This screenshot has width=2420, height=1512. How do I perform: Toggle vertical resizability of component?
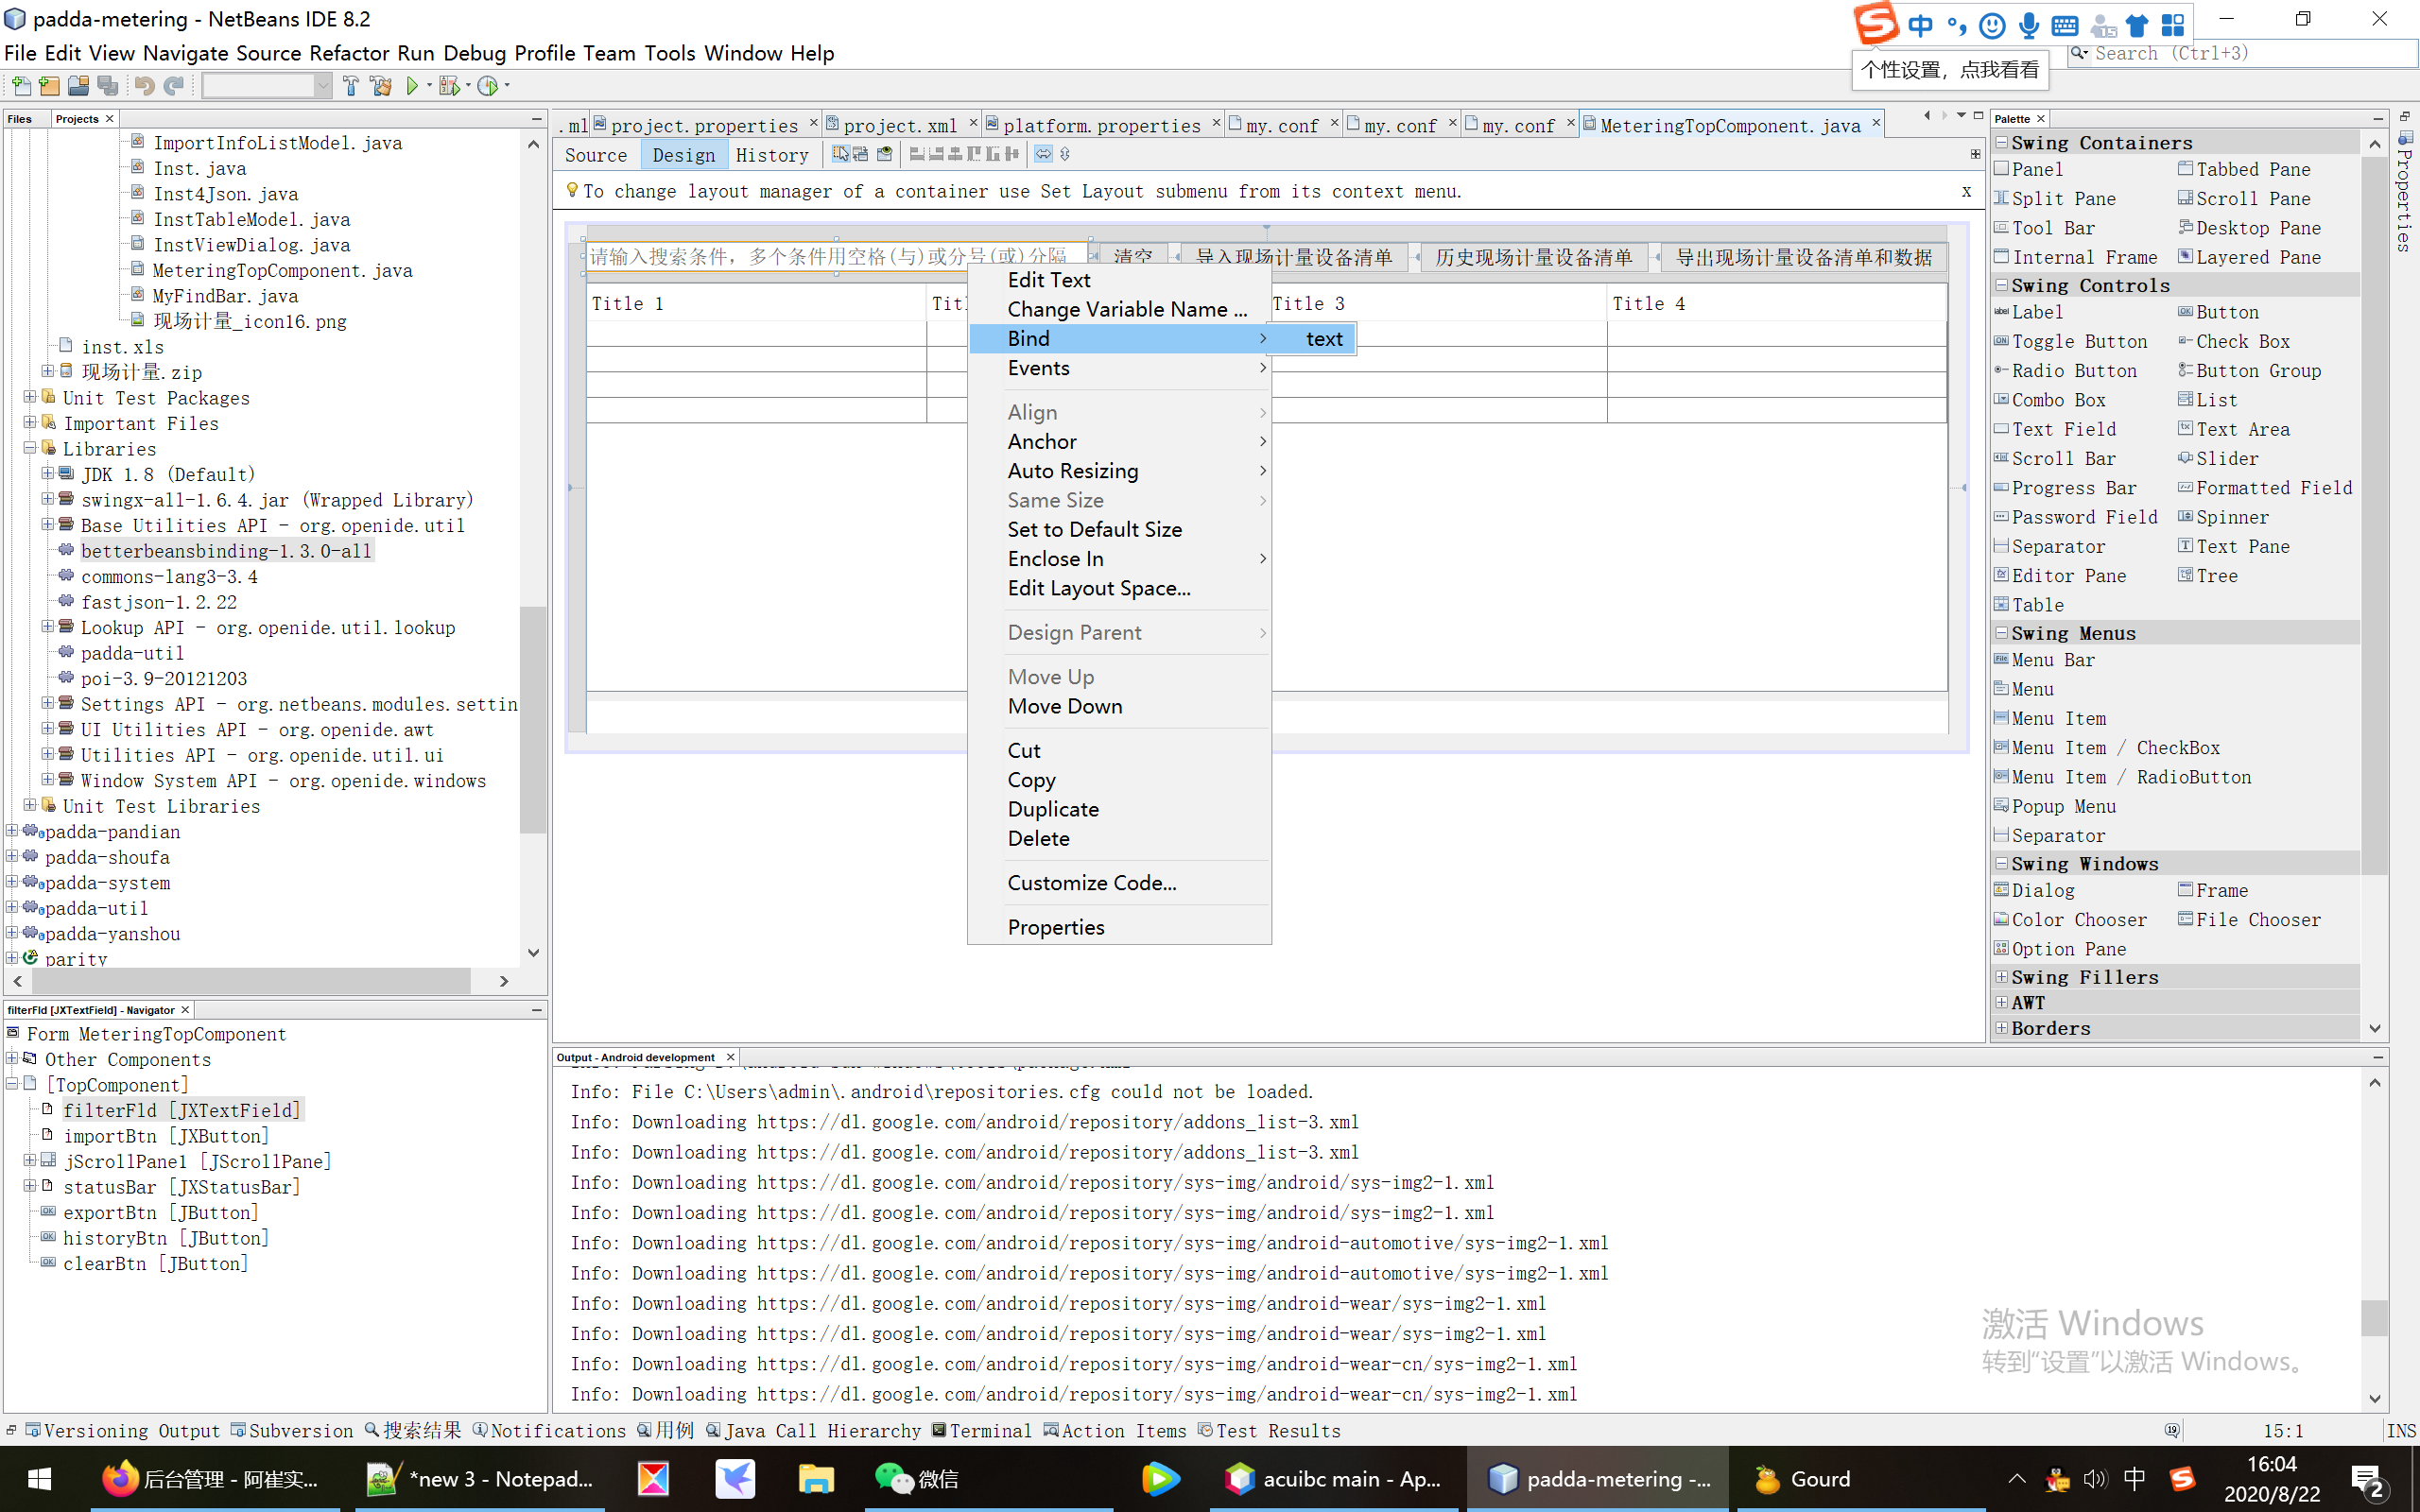tap(1065, 154)
